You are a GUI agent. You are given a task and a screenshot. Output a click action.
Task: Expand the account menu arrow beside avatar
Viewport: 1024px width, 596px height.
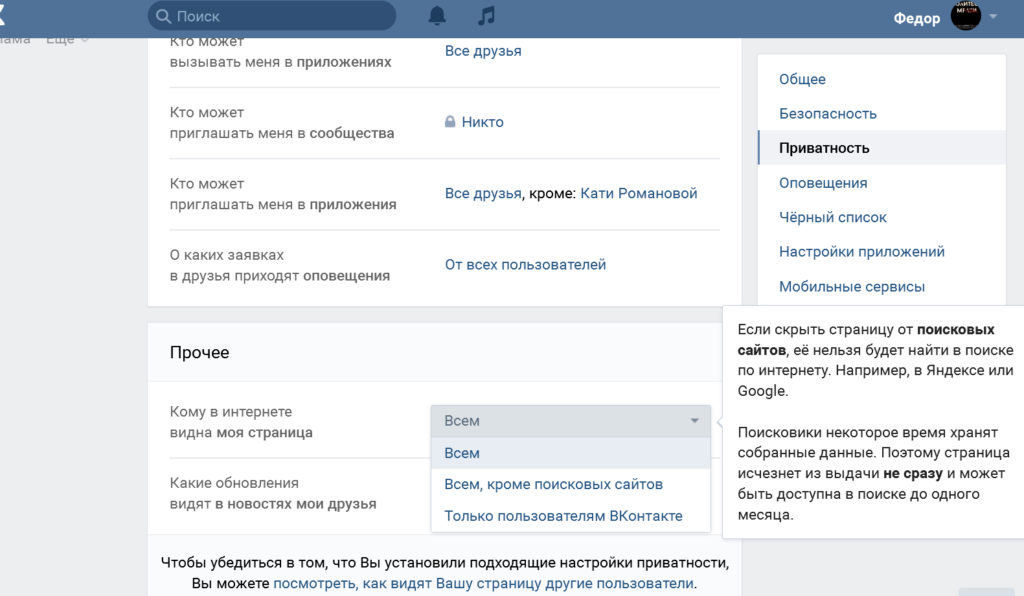tap(993, 16)
